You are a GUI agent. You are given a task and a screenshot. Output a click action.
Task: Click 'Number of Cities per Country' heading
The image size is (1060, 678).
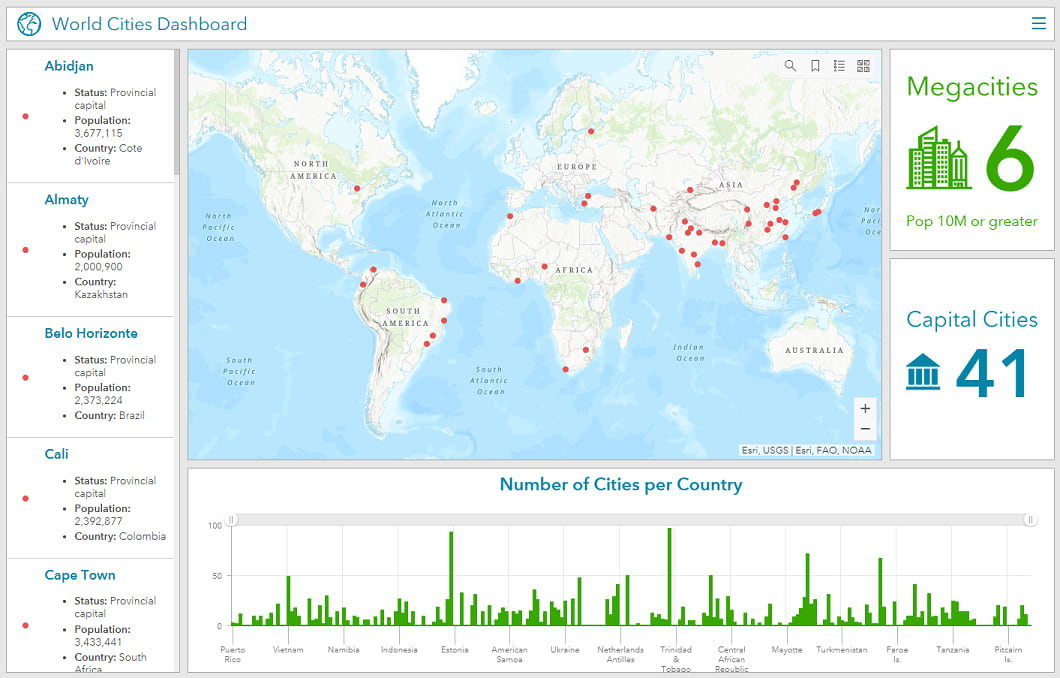click(x=621, y=485)
